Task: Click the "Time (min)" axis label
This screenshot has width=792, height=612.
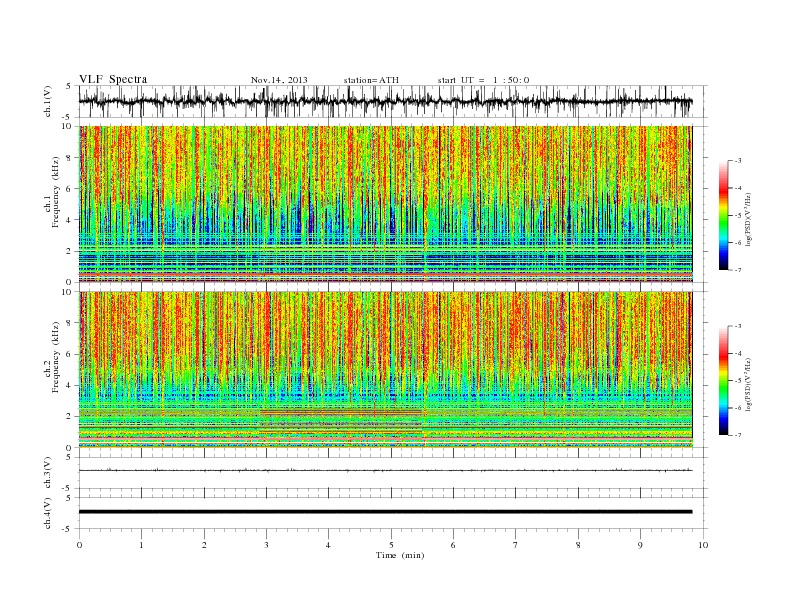Action: (x=400, y=555)
